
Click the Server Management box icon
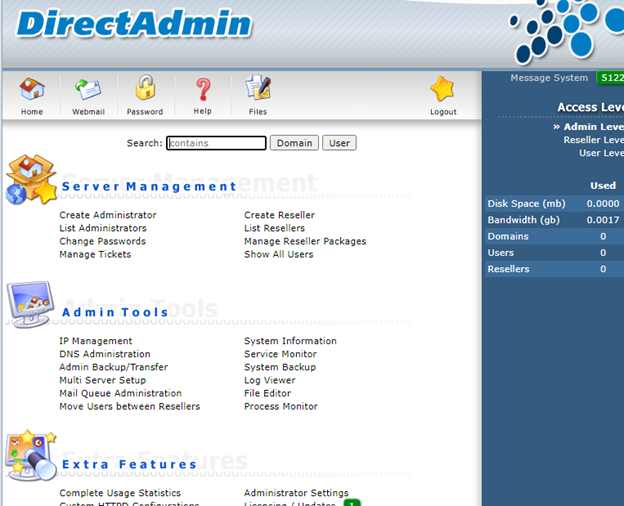(x=31, y=180)
